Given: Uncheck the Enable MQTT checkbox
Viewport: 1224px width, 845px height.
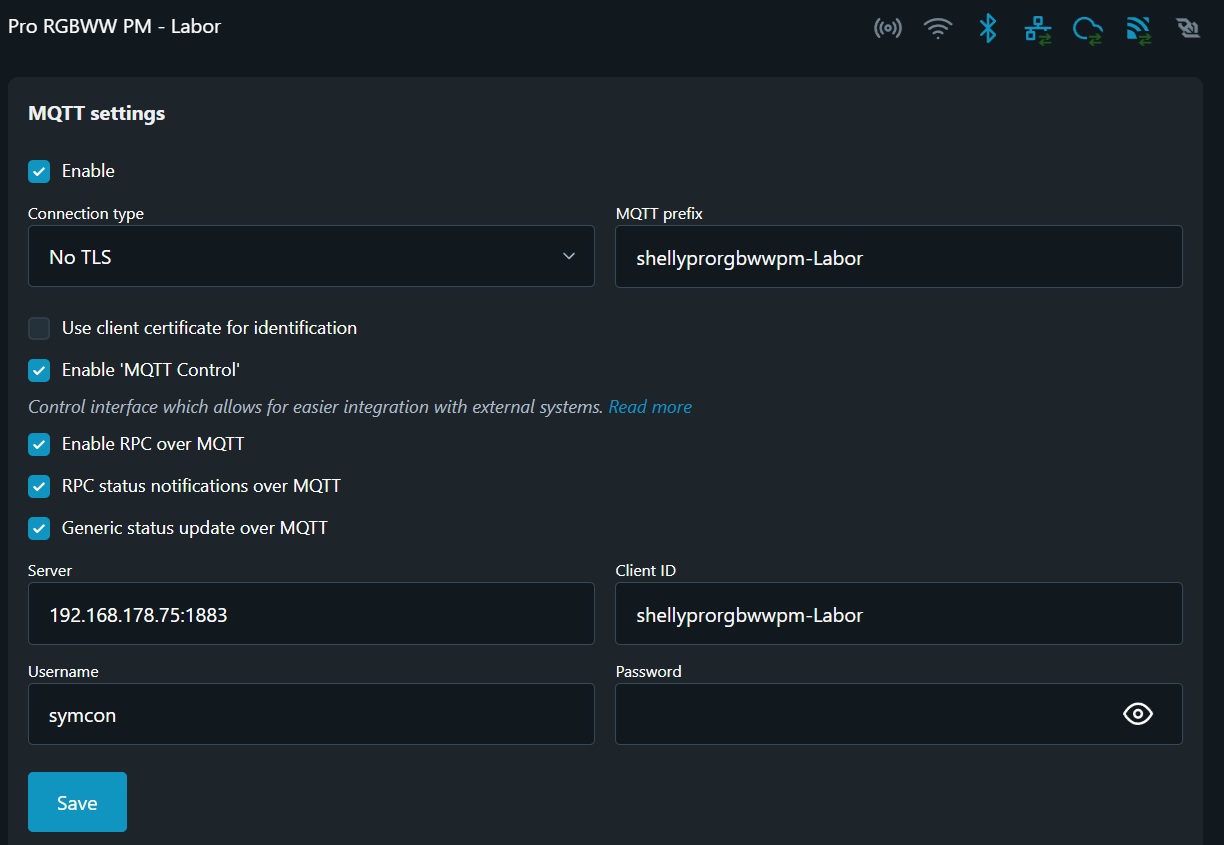Looking at the screenshot, I should pos(39,171).
